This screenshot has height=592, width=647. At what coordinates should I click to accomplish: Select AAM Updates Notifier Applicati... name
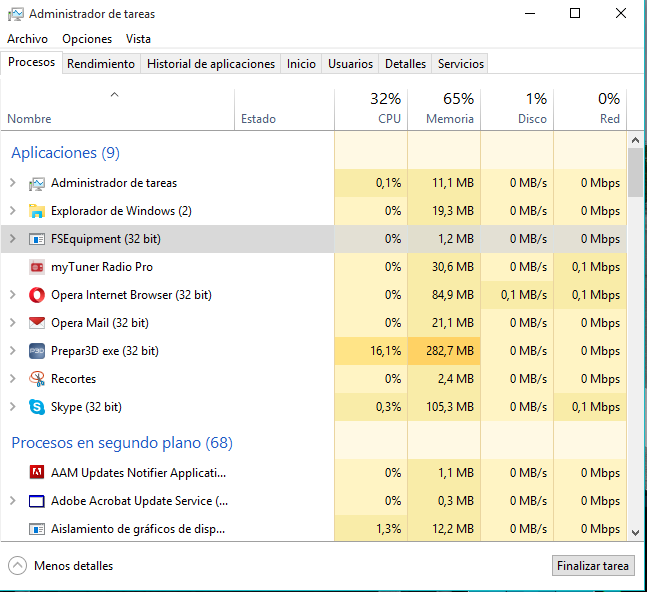[x=139, y=473]
